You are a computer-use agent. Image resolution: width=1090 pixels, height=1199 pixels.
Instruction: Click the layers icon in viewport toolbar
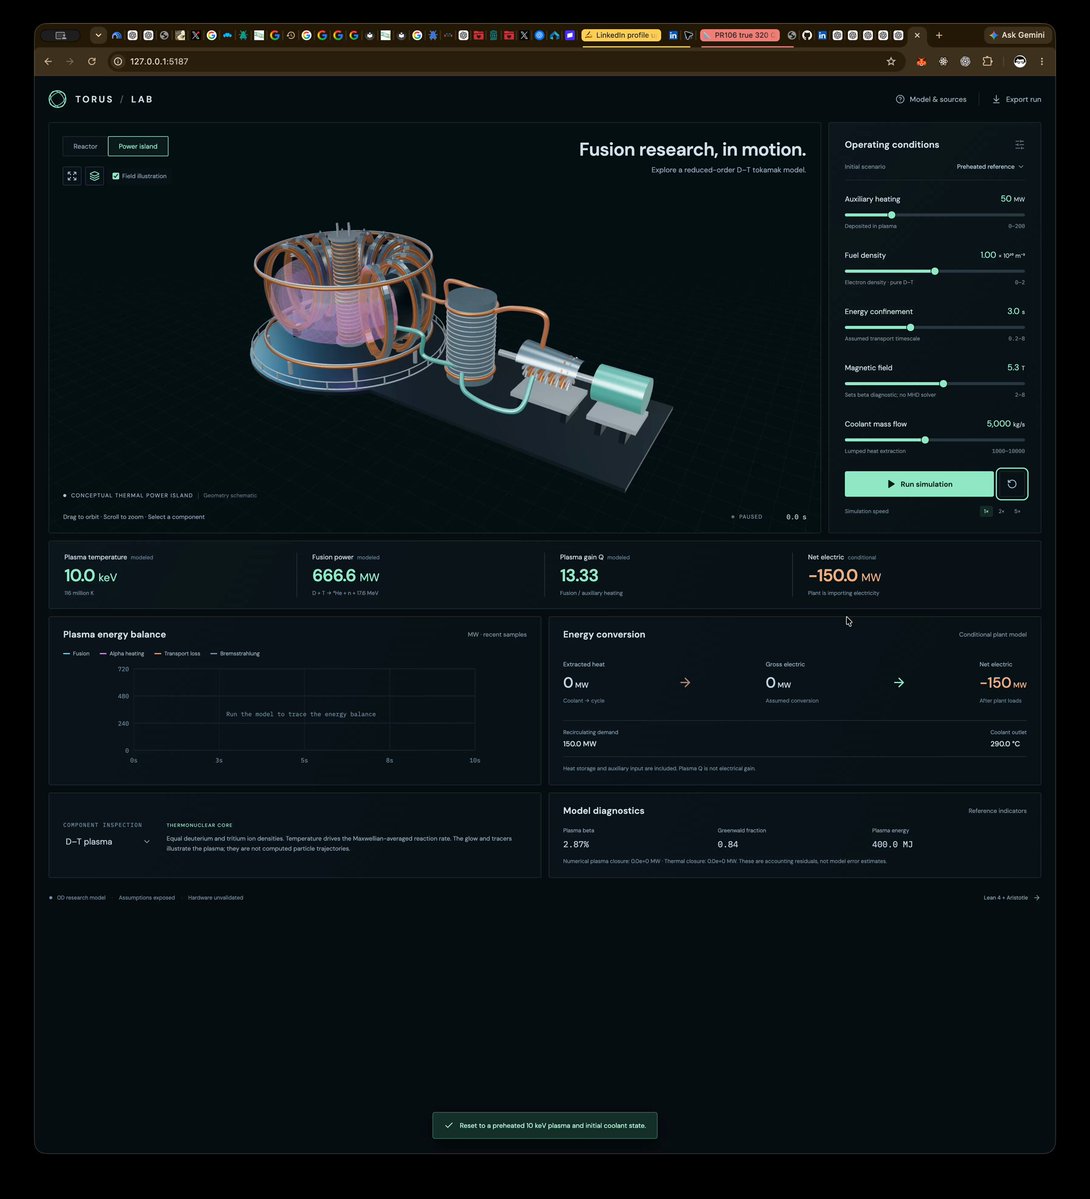click(94, 176)
